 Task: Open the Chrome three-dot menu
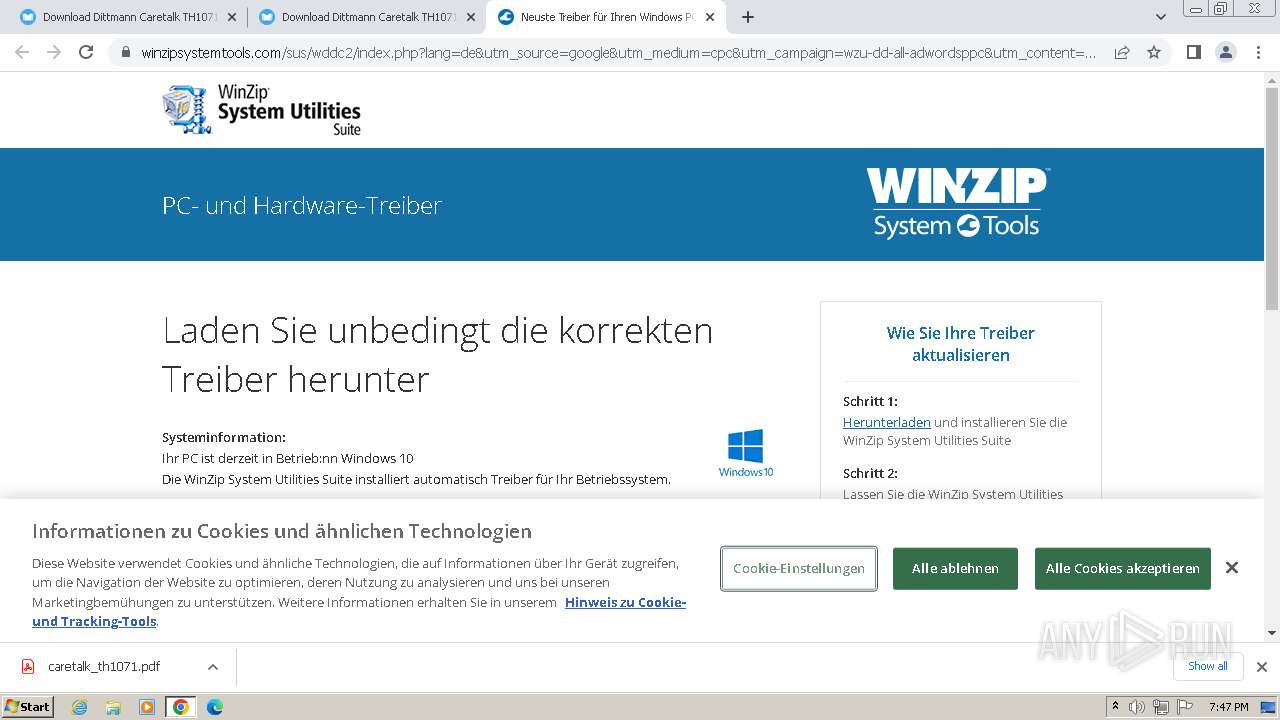coord(1257,52)
